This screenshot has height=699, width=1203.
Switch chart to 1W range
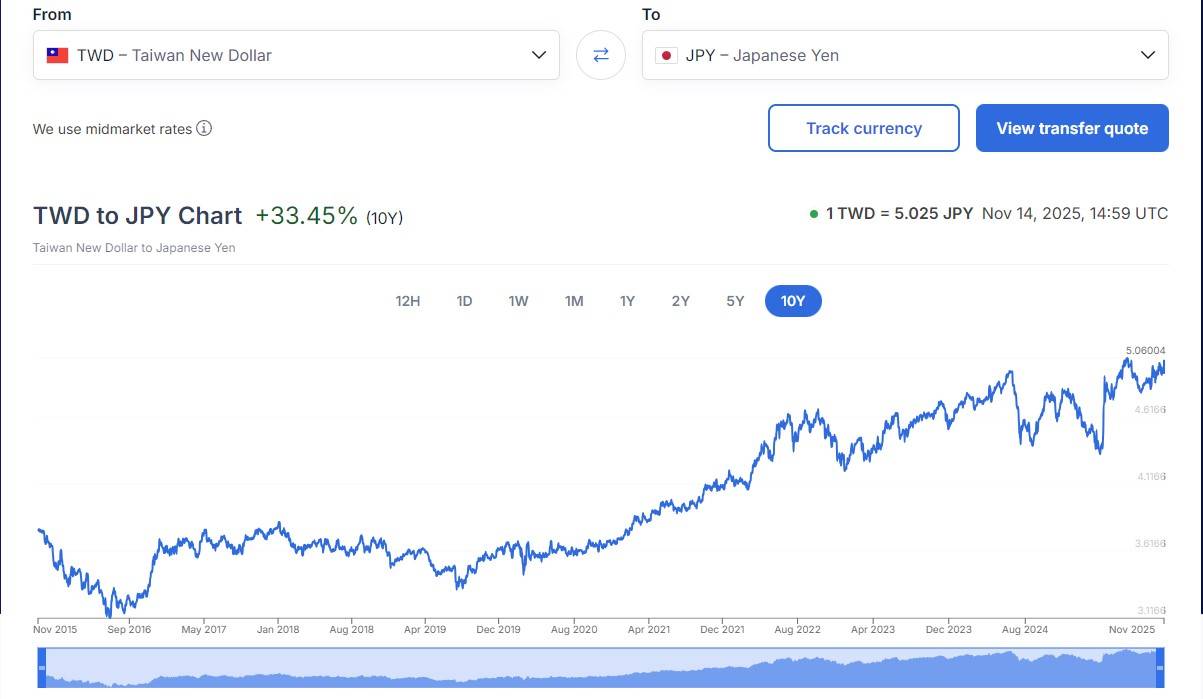[x=518, y=301]
